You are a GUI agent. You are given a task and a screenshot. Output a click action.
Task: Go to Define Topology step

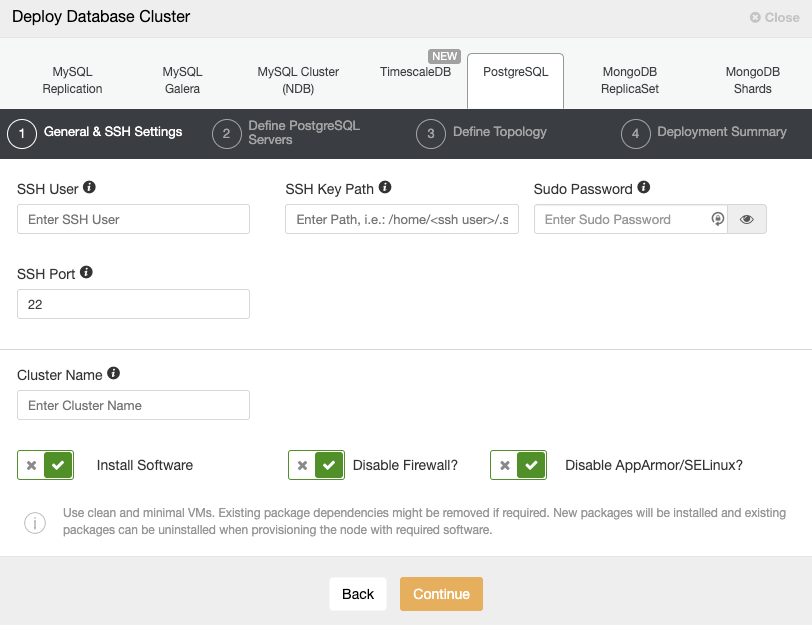pos(500,132)
